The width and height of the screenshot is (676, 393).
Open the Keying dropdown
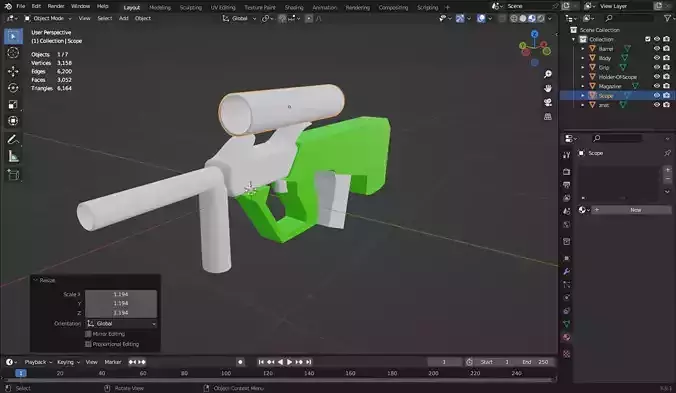(69, 362)
